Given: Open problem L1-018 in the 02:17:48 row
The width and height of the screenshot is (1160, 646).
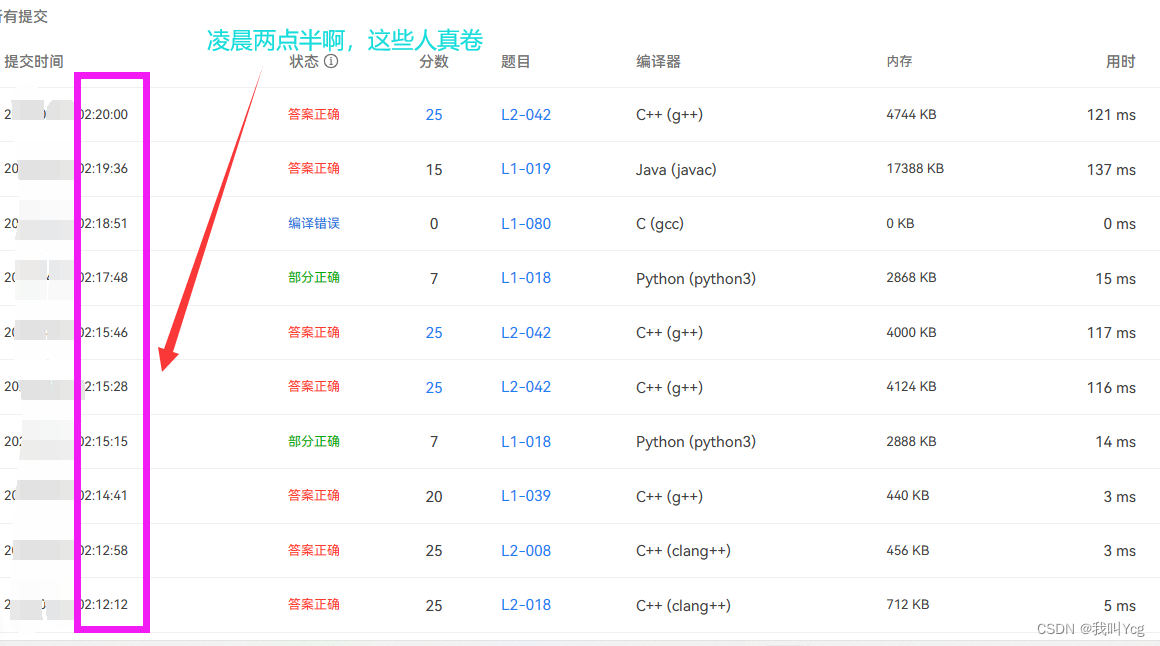Looking at the screenshot, I should click(x=526, y=278).
